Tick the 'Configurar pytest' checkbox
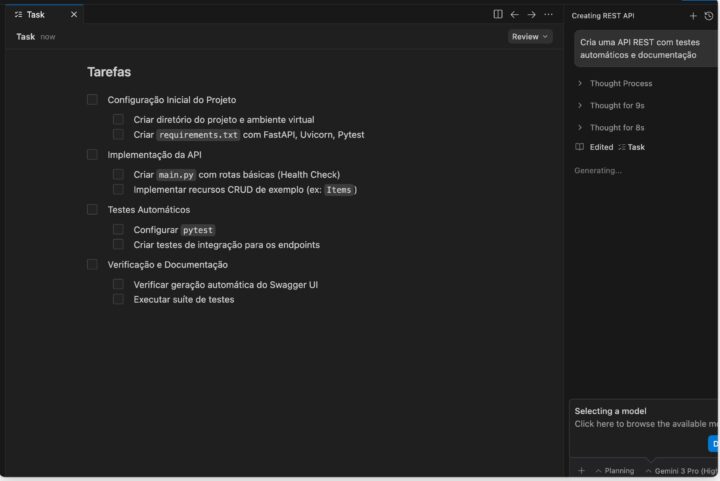The width and height of the screenshot is (720, 481). 118,230
